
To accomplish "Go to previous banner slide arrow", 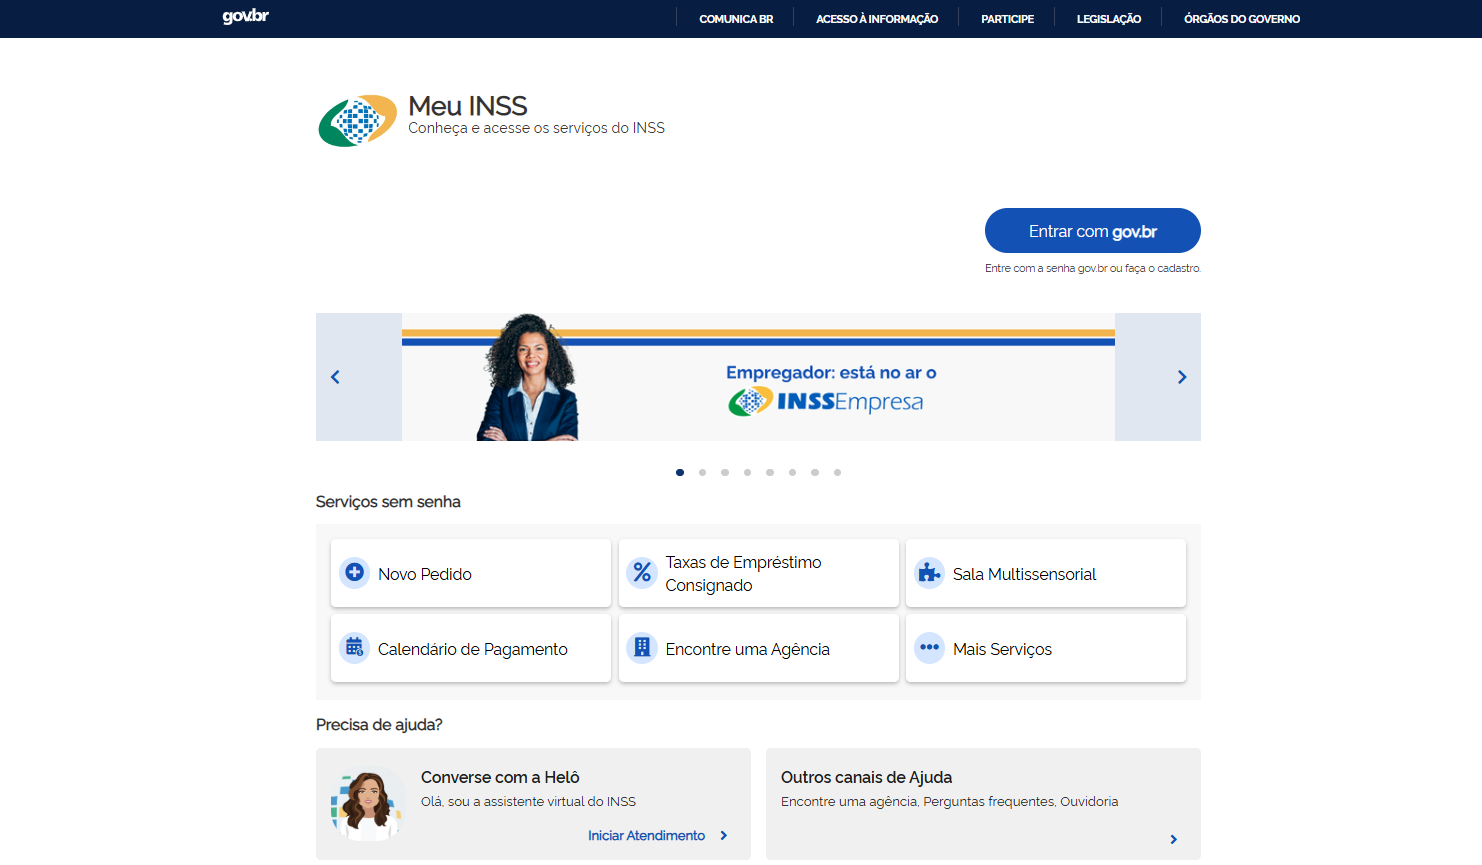I will click(335, 377).
